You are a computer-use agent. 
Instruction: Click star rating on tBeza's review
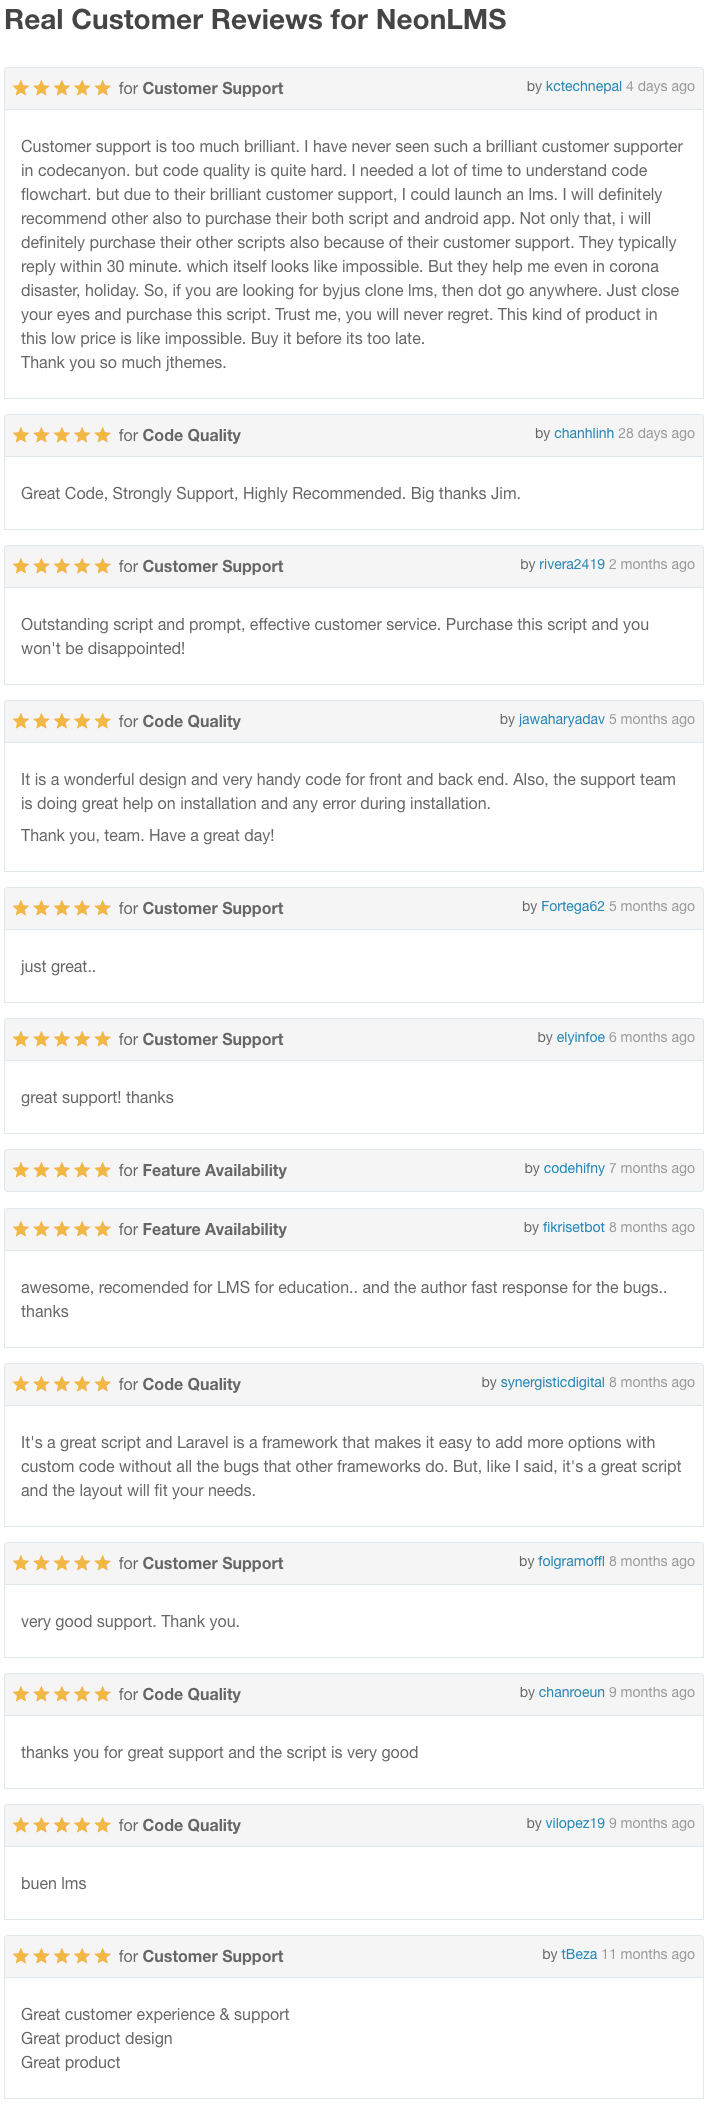[x=62, y=1956]
